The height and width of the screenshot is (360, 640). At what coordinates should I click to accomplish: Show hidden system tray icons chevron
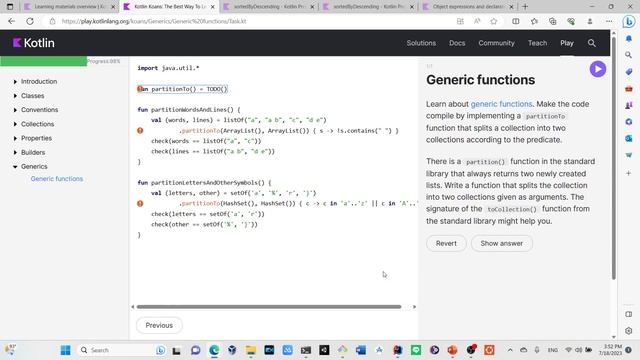(x=510, y=350)
